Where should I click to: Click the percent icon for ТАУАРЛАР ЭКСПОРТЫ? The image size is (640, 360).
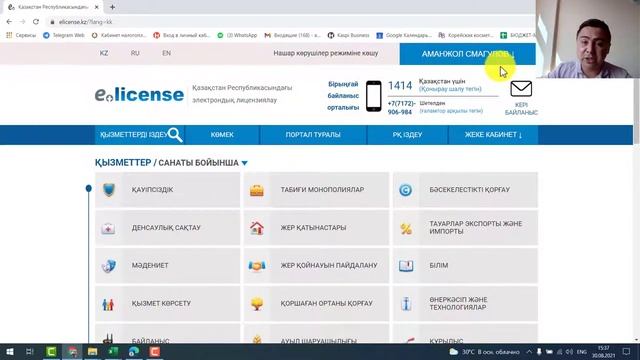[406, 229]
